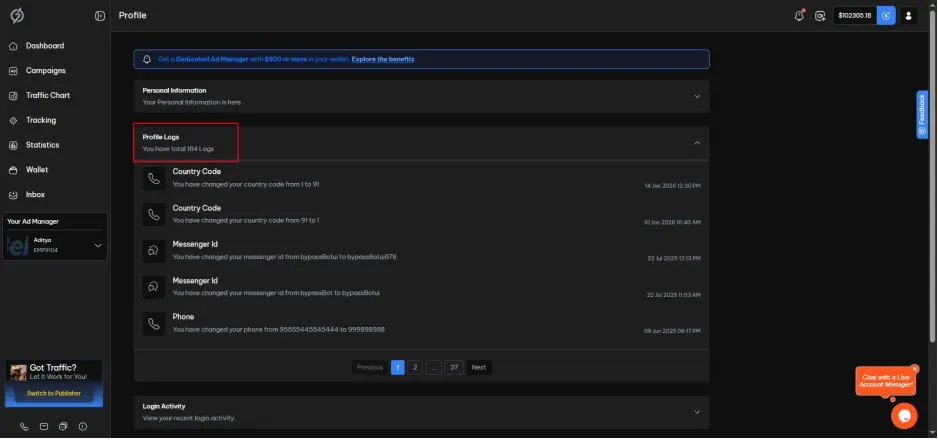Click messenger icon for 'bypassBot to bypassBotui' log

[x=154, y=288]
